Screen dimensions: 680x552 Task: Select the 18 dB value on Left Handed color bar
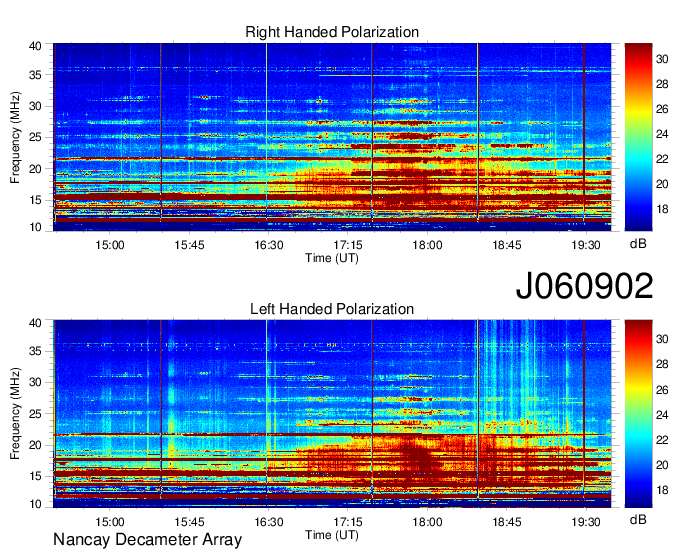pyautogui.click(x=662, y=490)
